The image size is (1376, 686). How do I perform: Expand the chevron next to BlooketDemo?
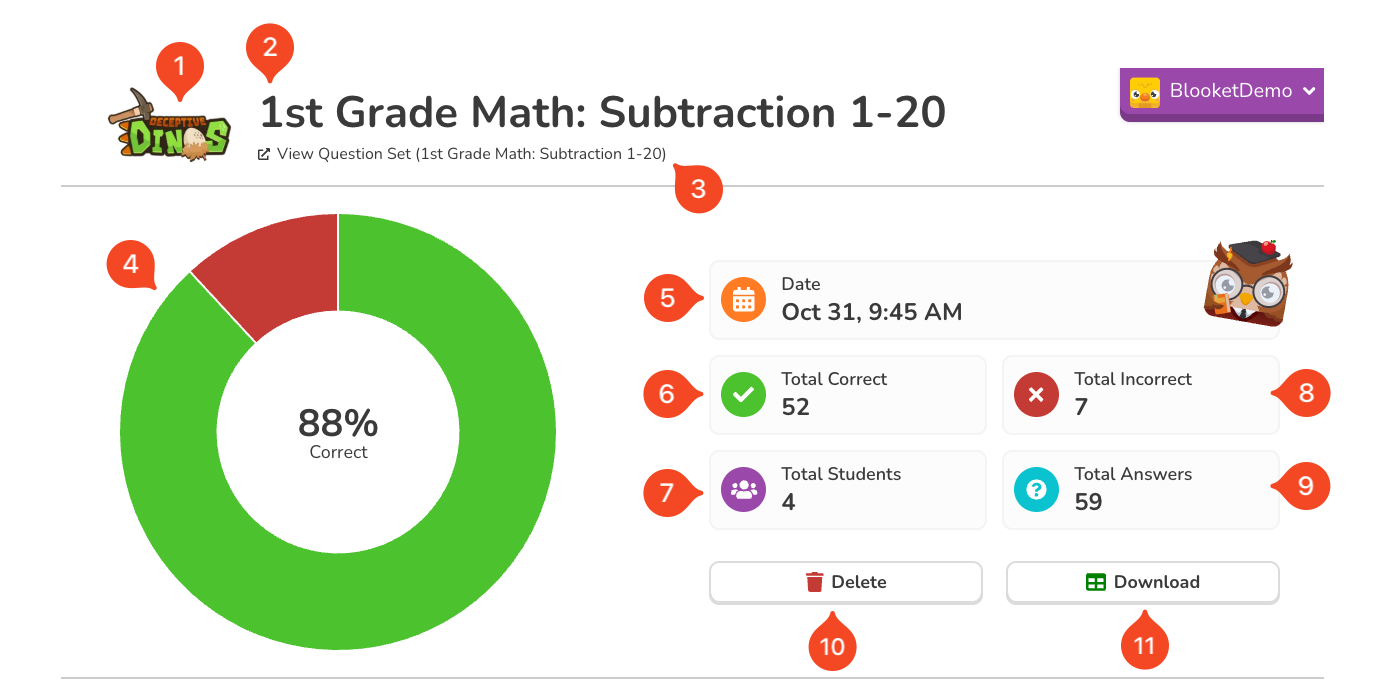(1309, 91)
